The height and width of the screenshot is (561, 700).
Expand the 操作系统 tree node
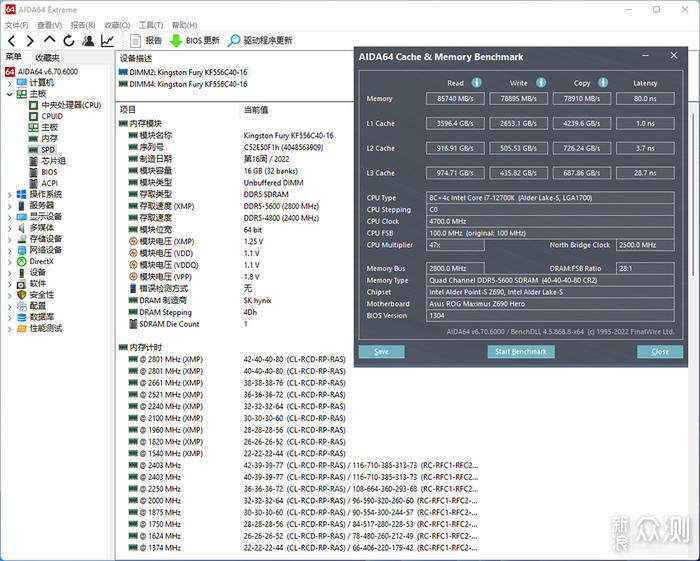pos(10,194)
